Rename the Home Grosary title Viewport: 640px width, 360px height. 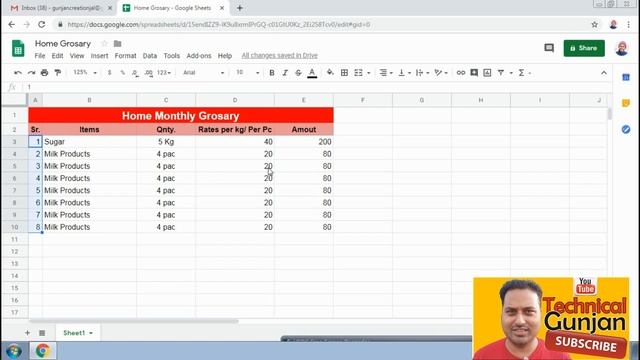[x=62, y=43]
